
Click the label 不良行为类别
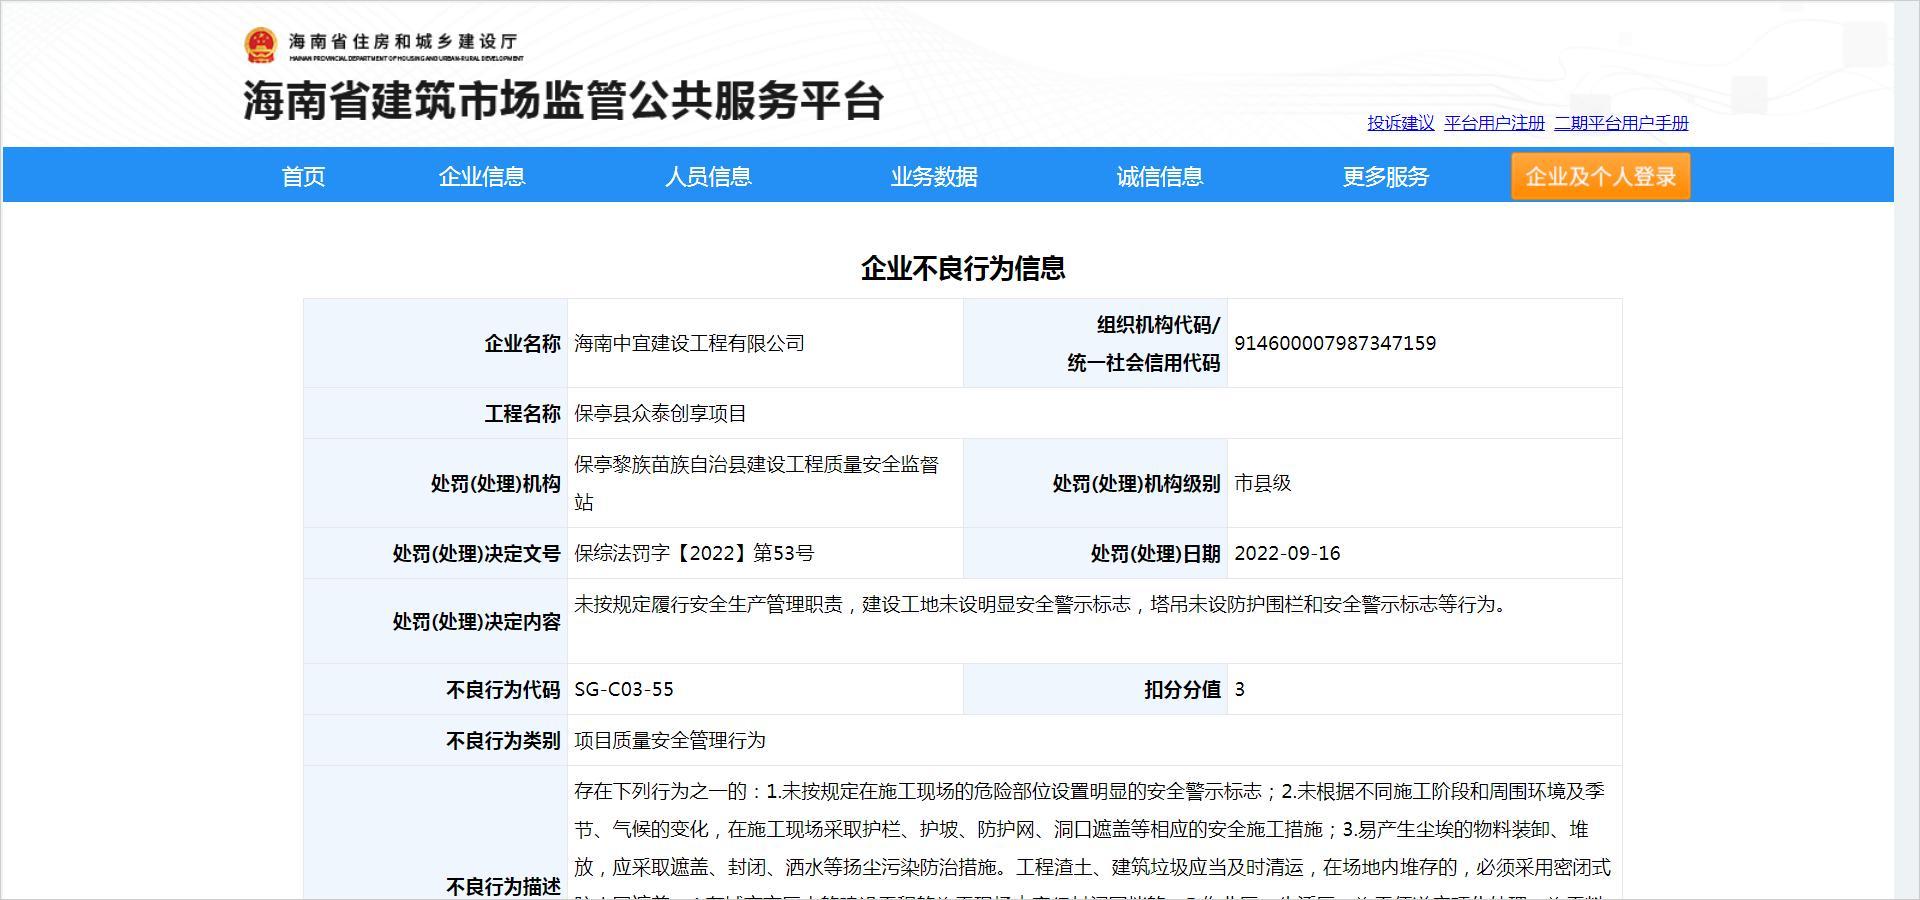pyautogui.click(x=503, y=740)
